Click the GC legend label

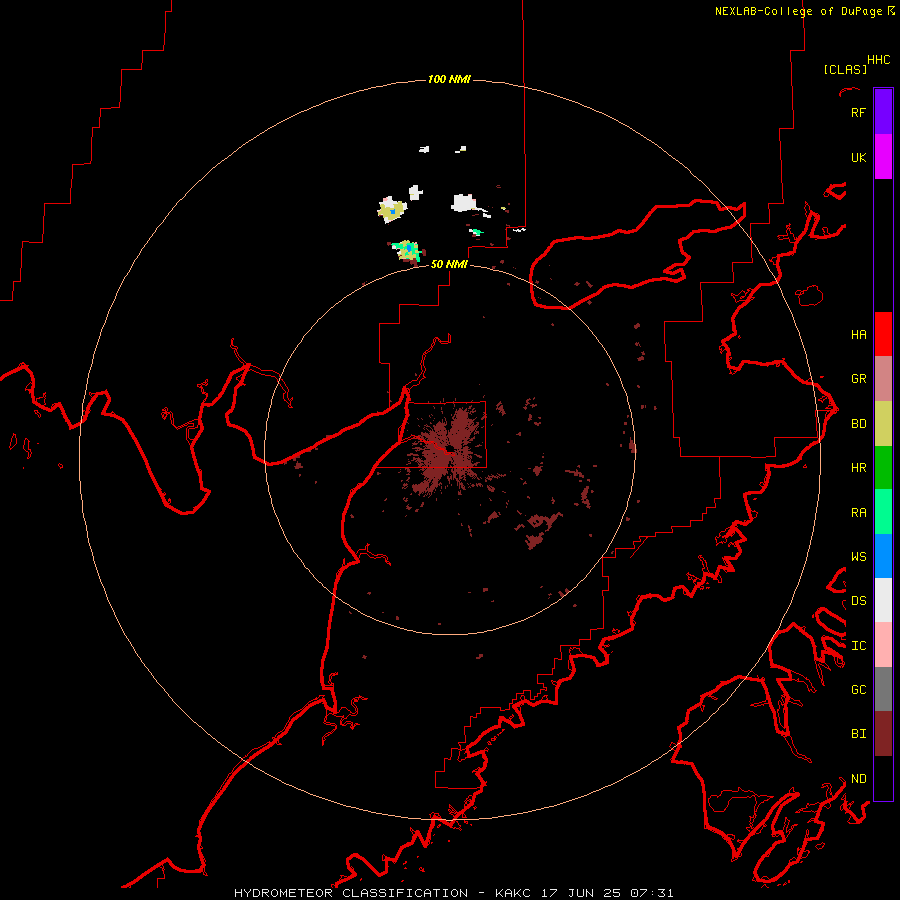858,690
